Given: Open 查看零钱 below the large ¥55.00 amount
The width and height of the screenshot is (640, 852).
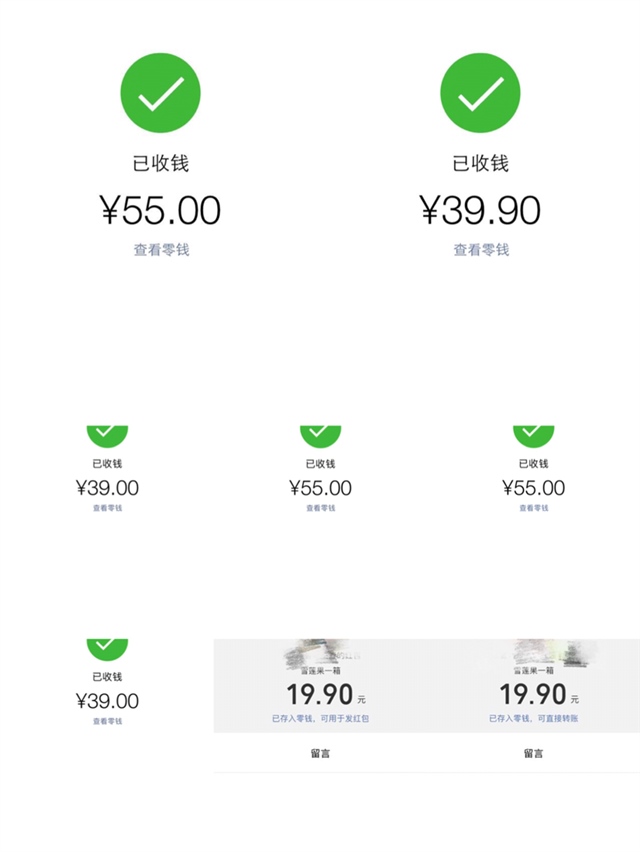Looking at the screenshot, I should pos(161,250).
